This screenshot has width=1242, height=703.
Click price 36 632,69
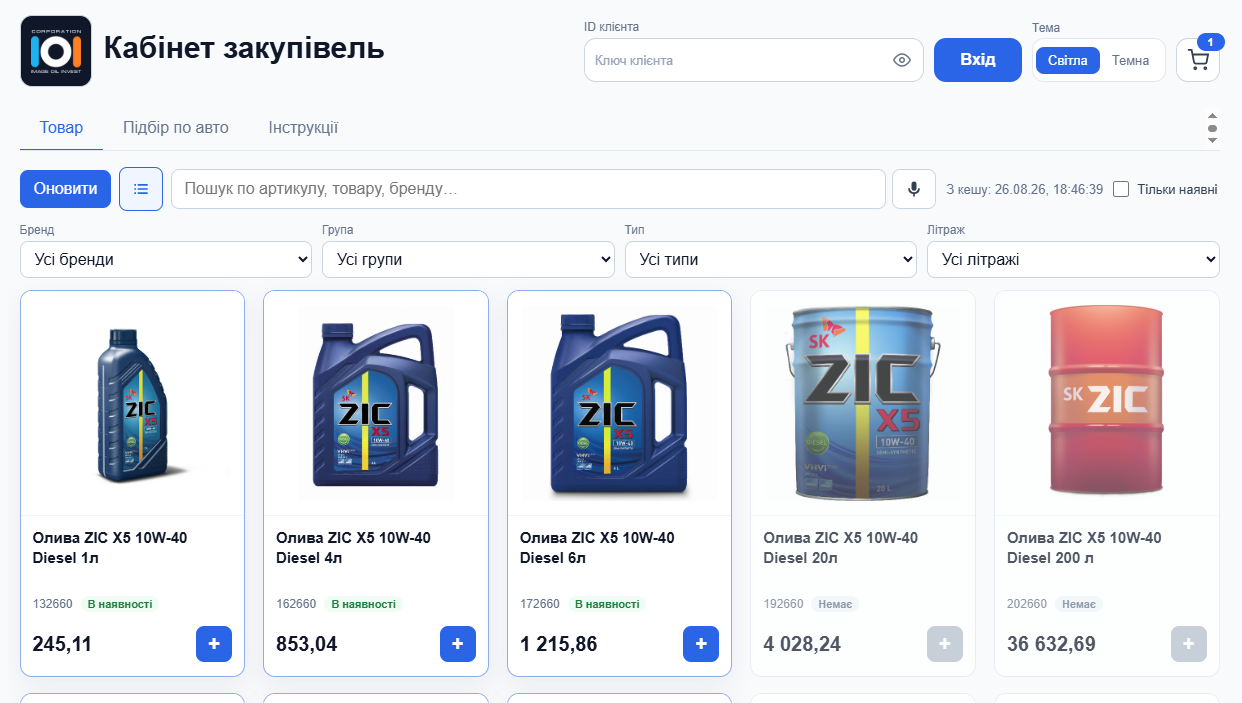tap(1051, 644)
